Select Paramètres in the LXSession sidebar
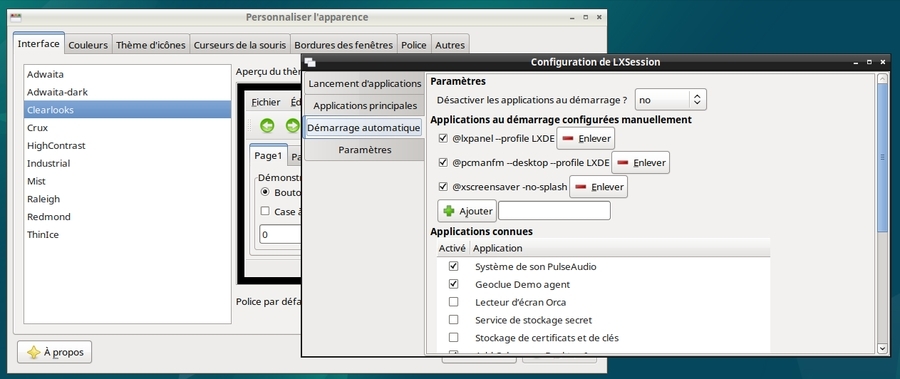This screenshot has height=379, width=900. coord(364,150)
